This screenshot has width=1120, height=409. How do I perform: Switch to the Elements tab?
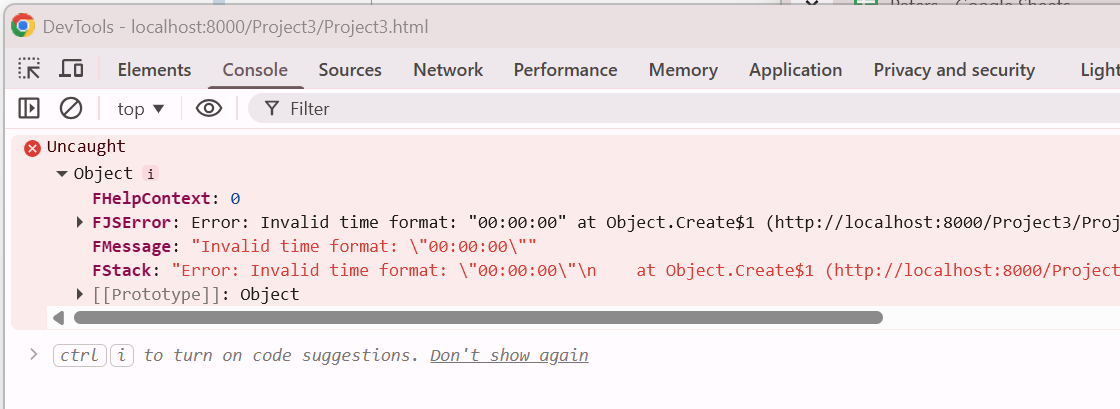(x=154, y=70)
